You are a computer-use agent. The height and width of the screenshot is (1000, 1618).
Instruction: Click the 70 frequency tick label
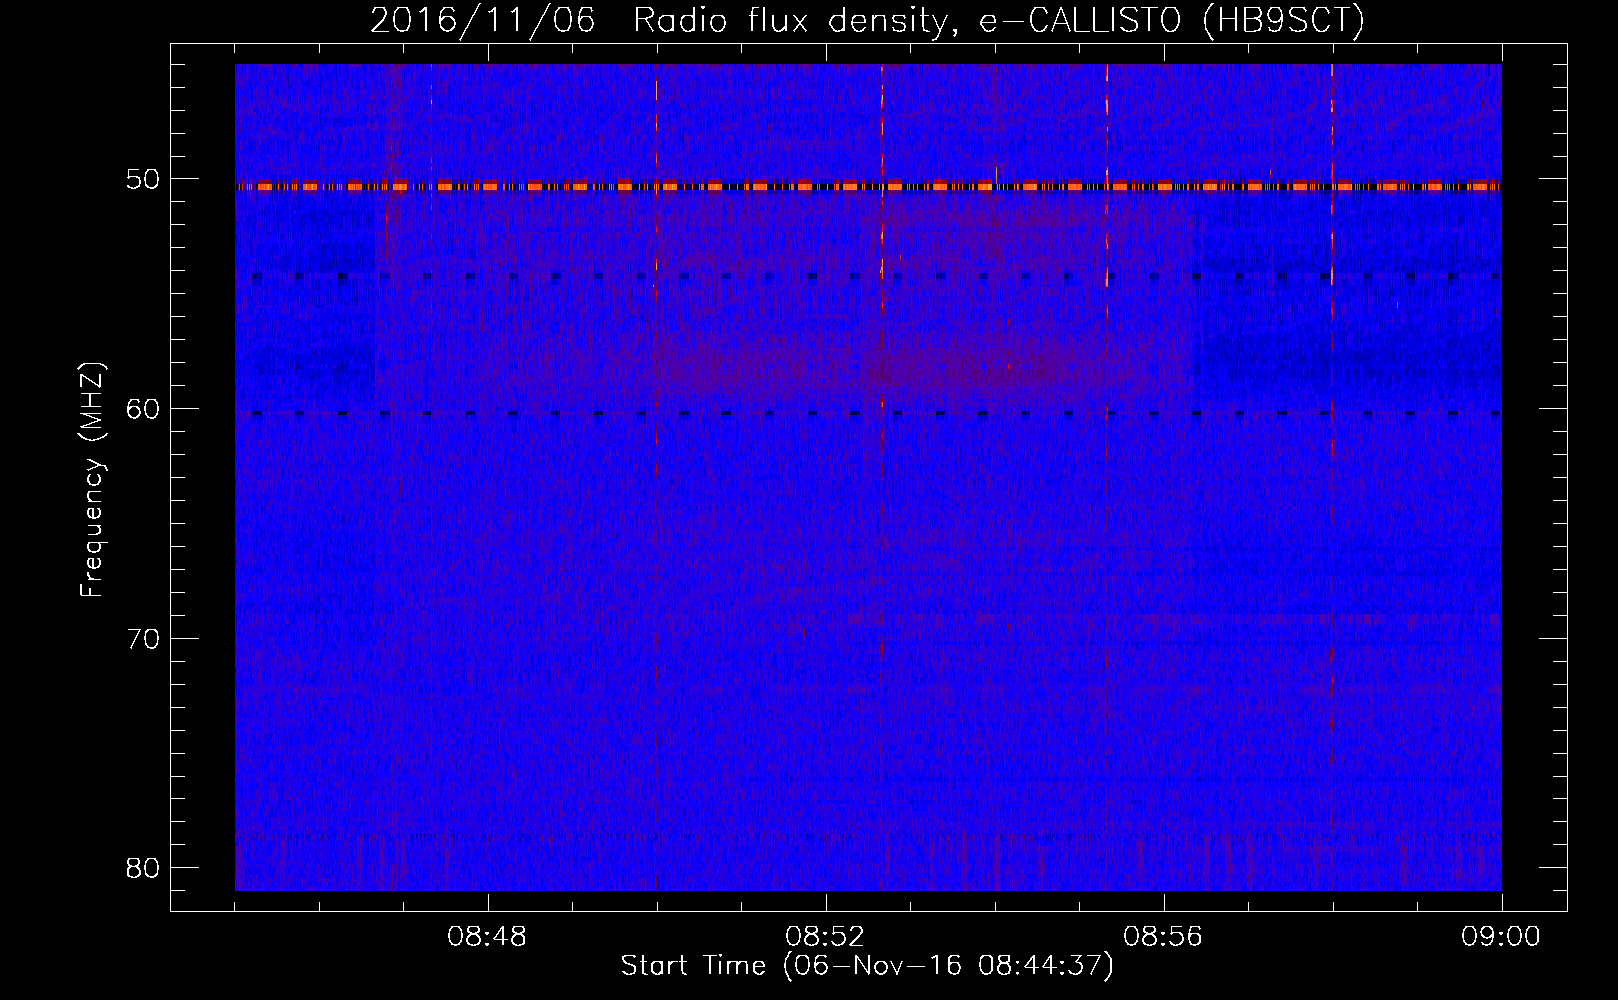tap(143, 638)
